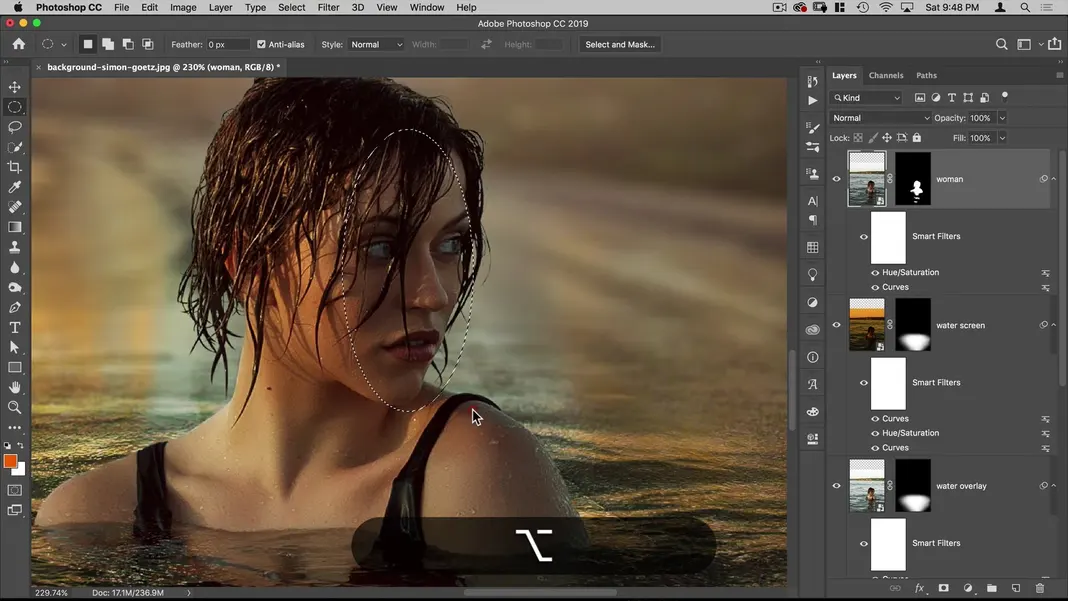
Task: Switch to the Paths tab
Action: (926, 76)
